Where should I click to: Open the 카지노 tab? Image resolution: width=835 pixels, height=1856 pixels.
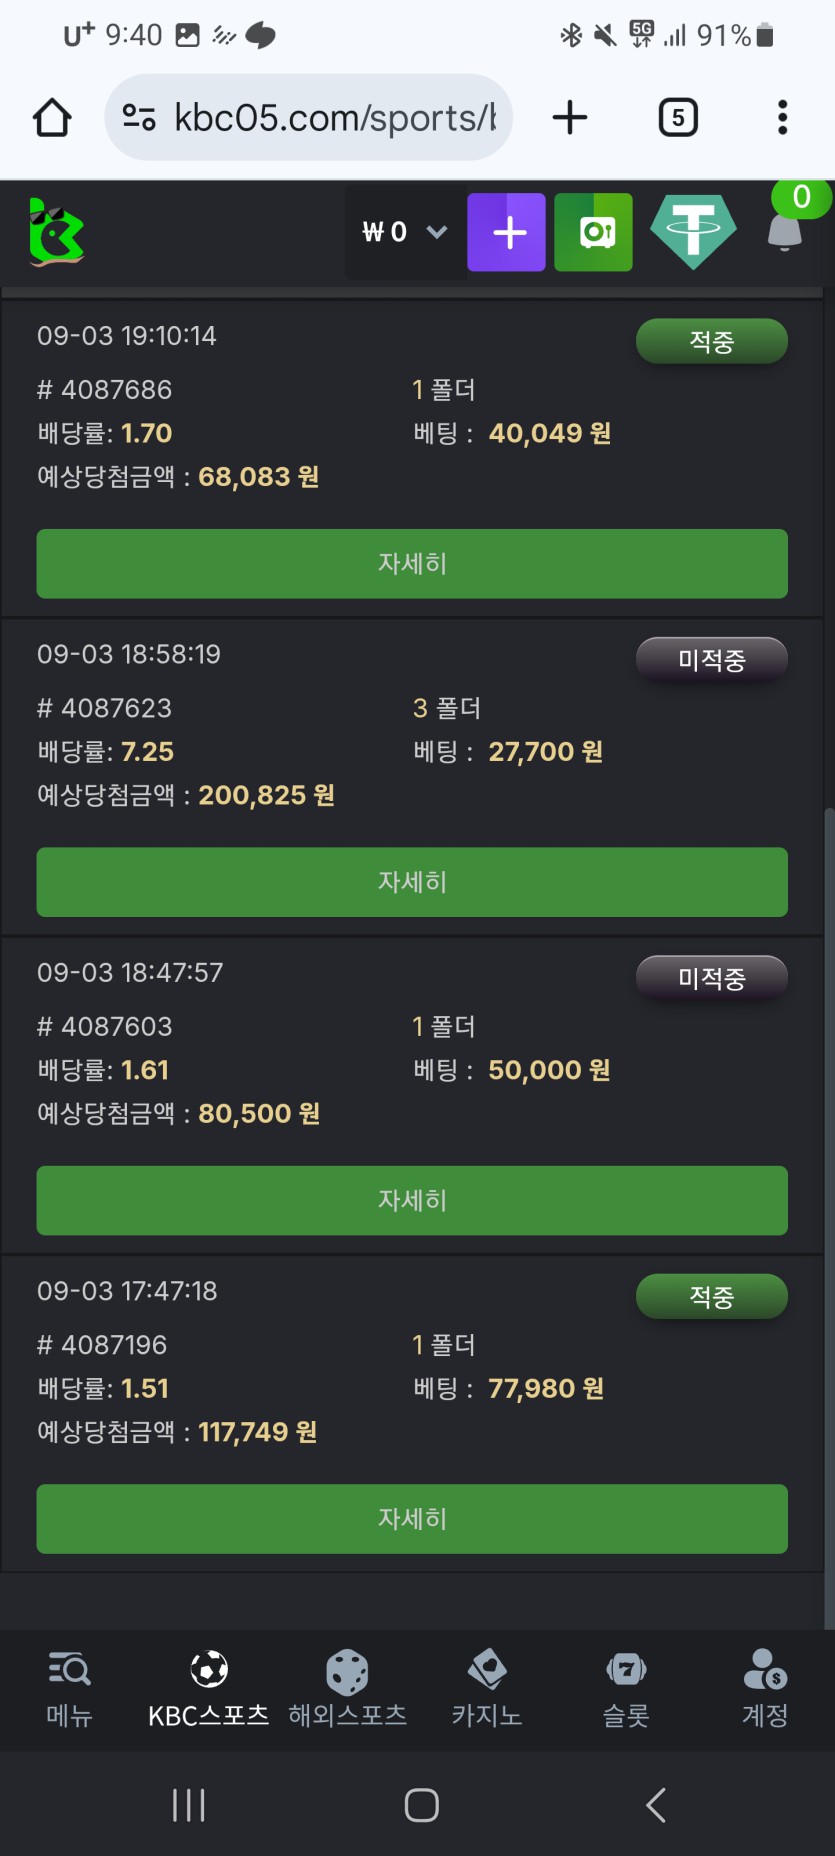pos(487,1689)
